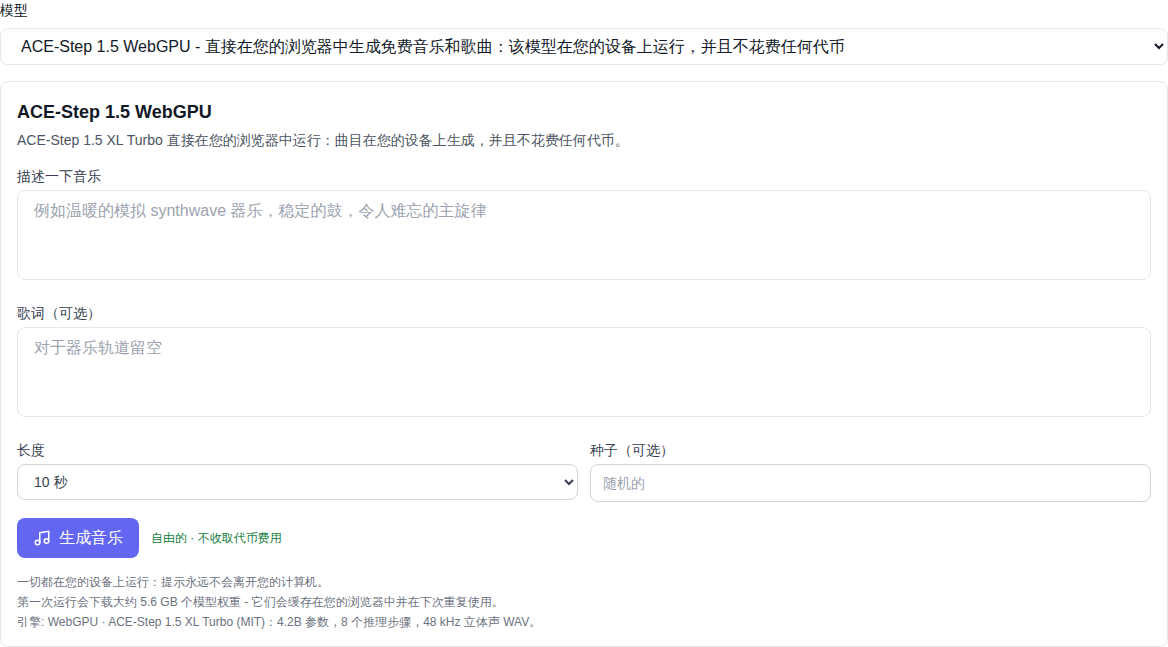Screen dimensions: 1168x647
Task: Click the 歌词（可选）label
Action: point(58,313)
